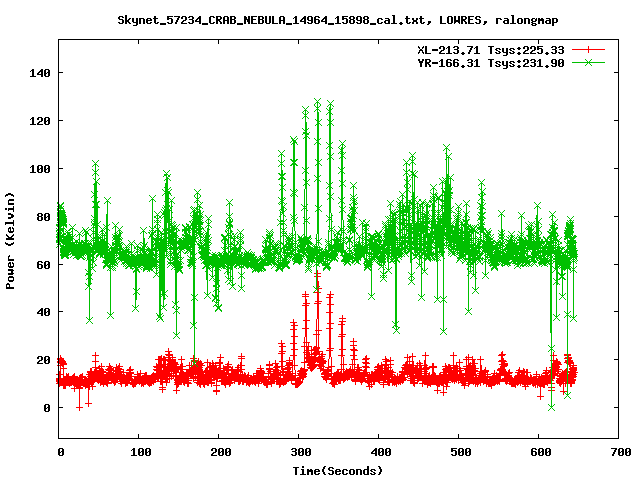Click the x-axis tick label 700
Image resolution: width=640 pixels, height=480 pixels.
pyautogui.click(x=621, y=452)
